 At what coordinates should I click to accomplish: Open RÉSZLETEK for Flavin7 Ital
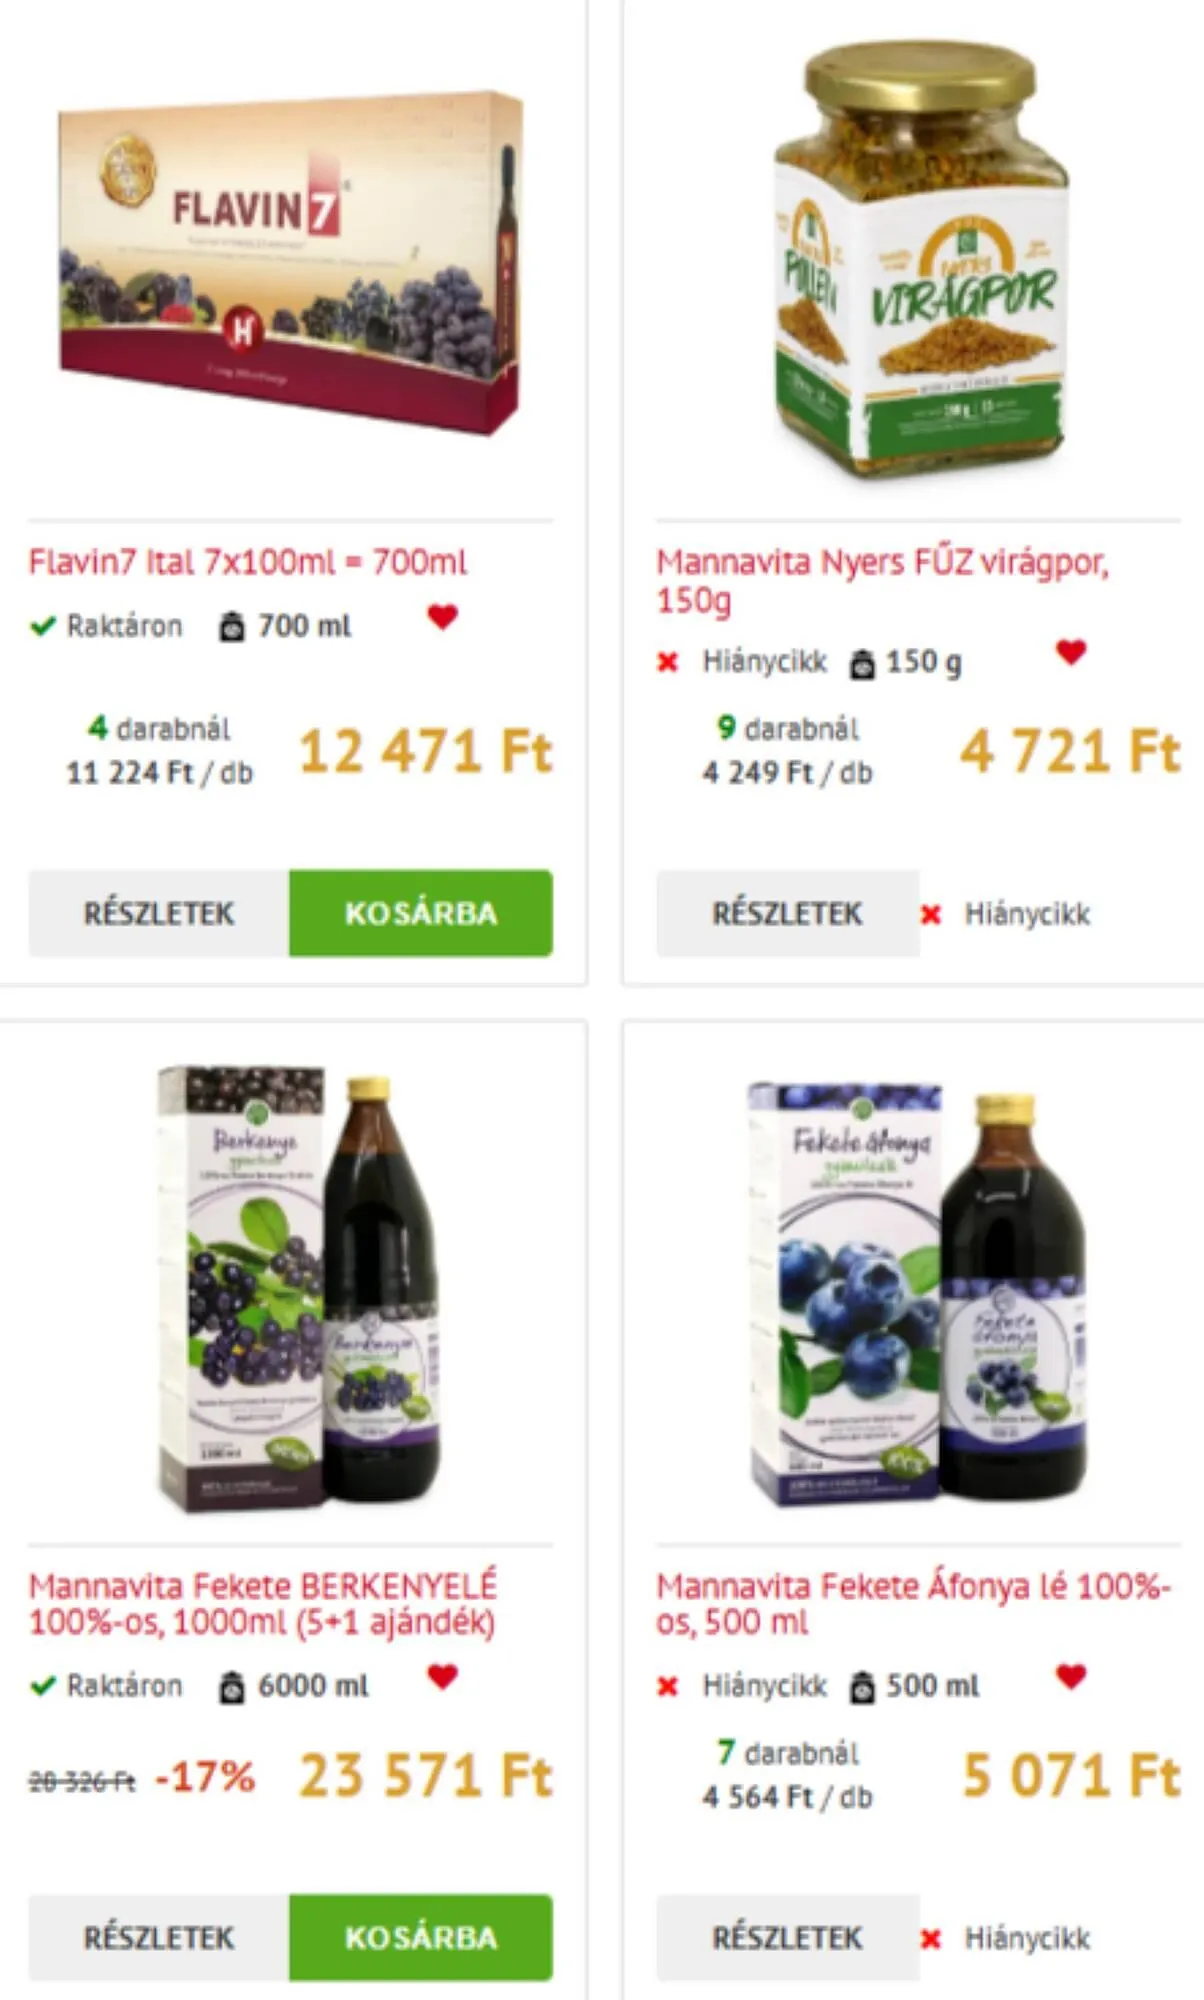tap(159, 913)
